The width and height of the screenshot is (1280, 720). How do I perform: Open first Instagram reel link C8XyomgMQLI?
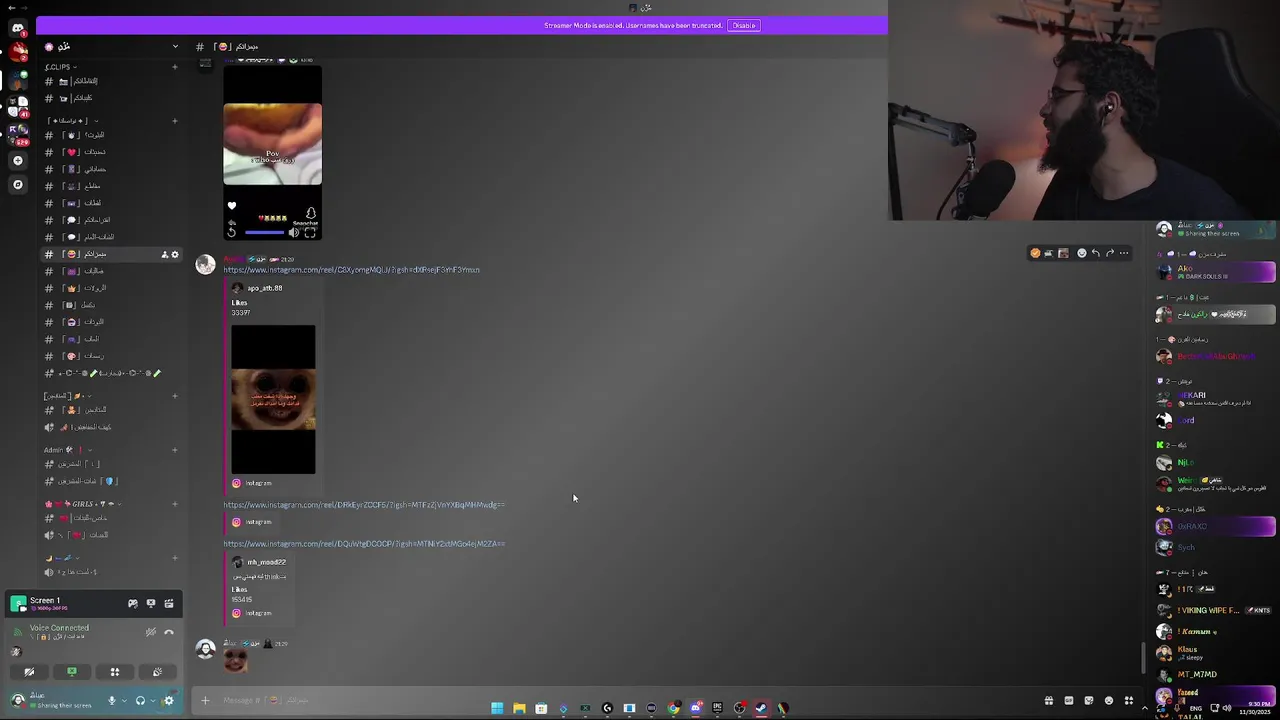click(x=351, y=269)
